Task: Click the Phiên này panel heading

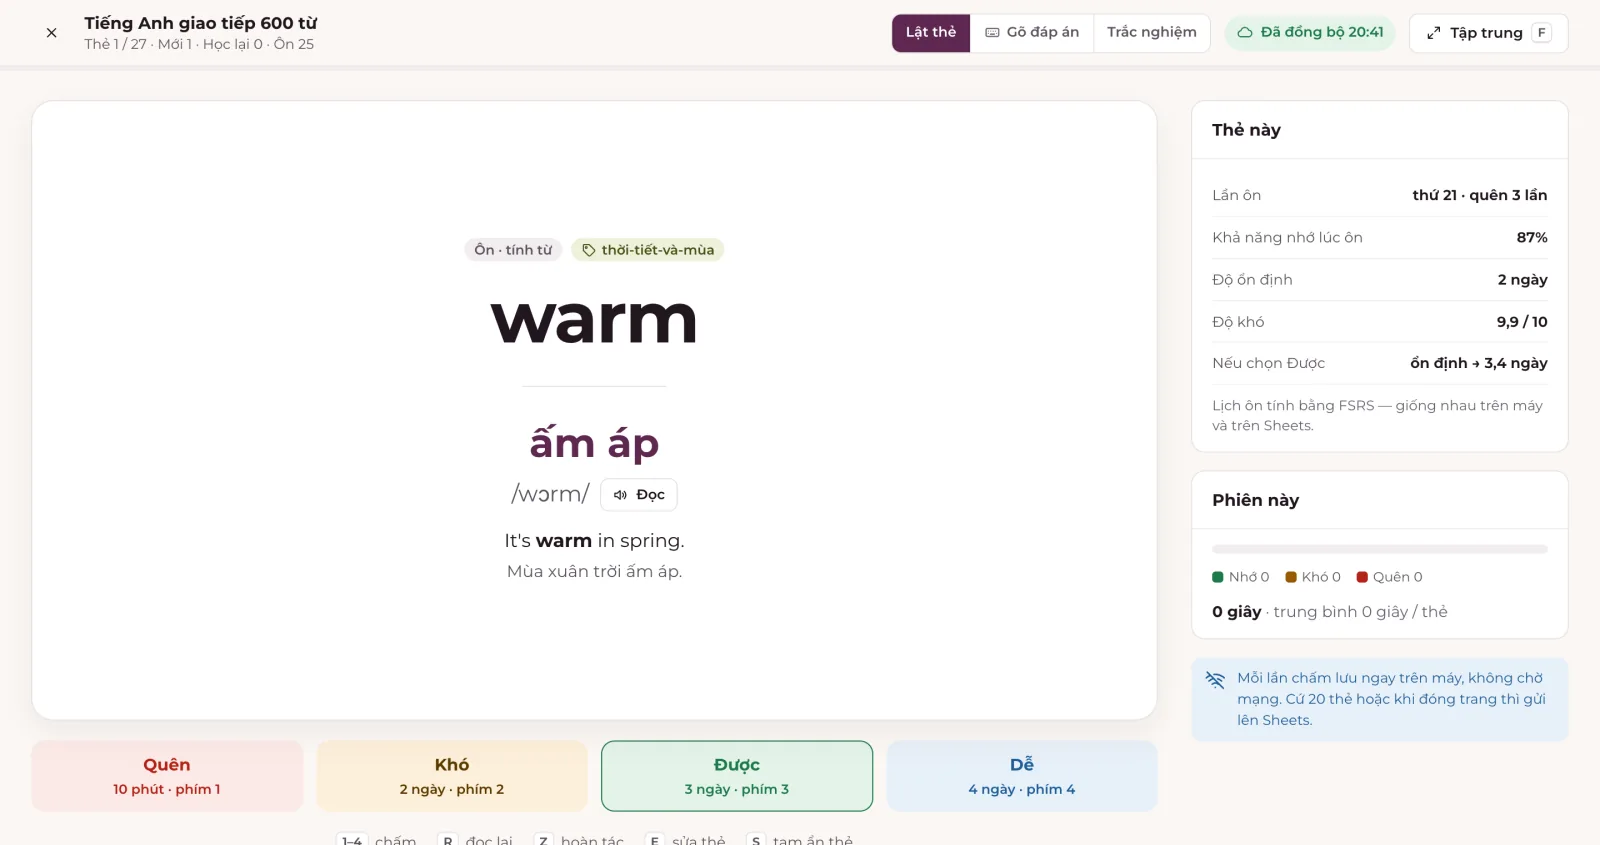Action: tap(1255, 500)
